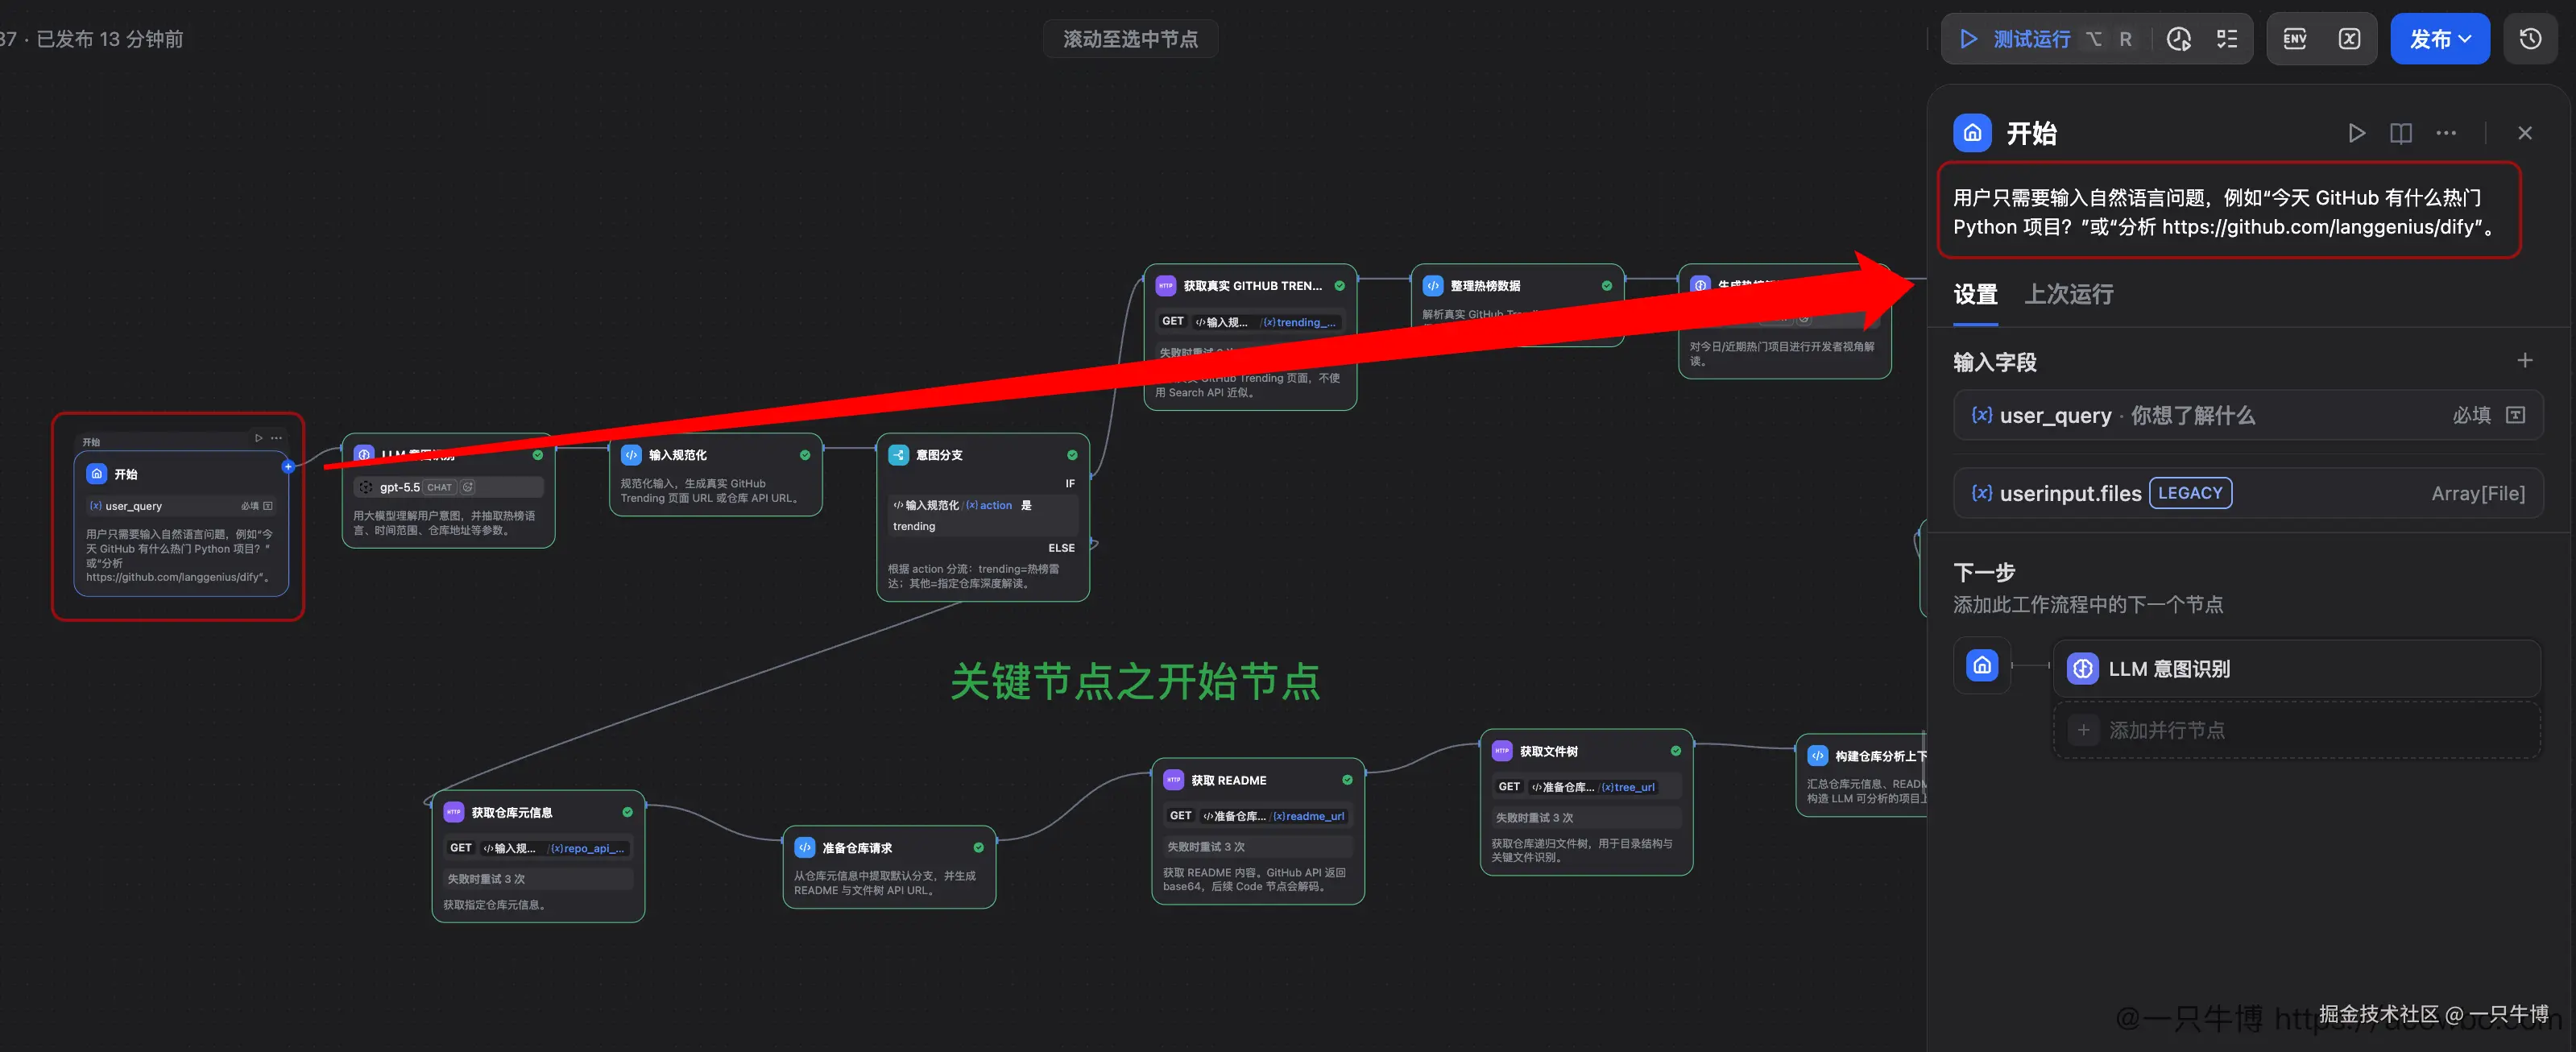Click green status check on 获取 README node
The height and width of the screenshot is (1052, 2576).
point(1347,780)
